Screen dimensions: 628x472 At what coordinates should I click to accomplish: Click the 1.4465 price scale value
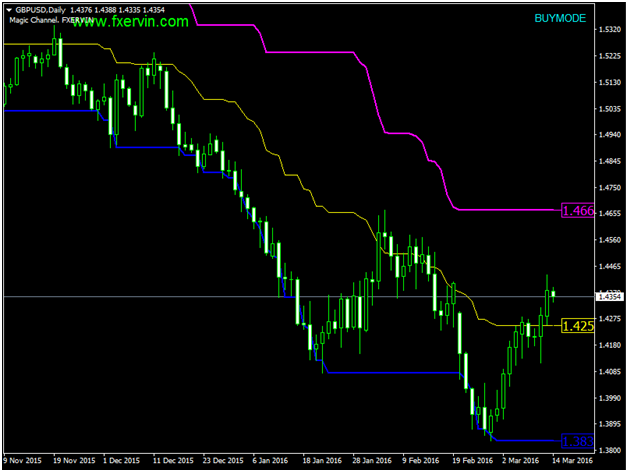610,266
